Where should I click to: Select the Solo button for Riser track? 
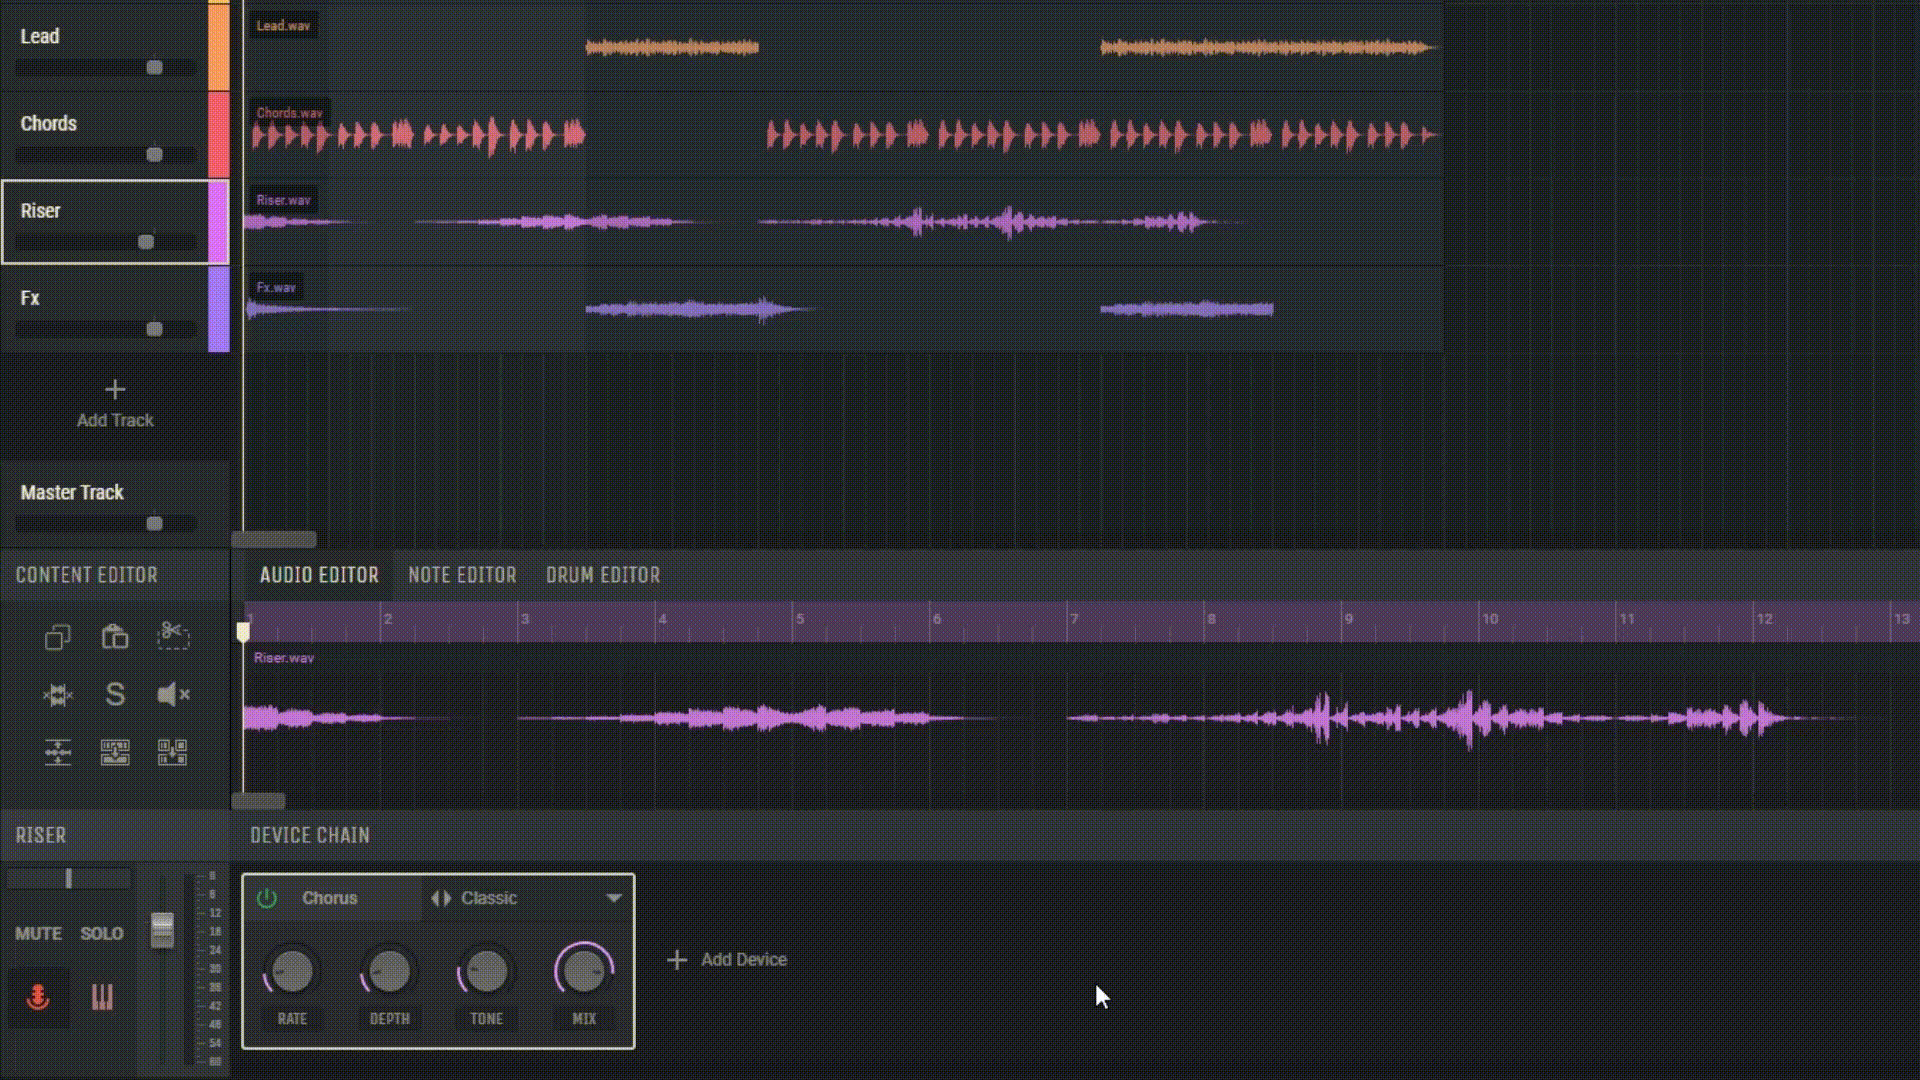coord(102,934)
